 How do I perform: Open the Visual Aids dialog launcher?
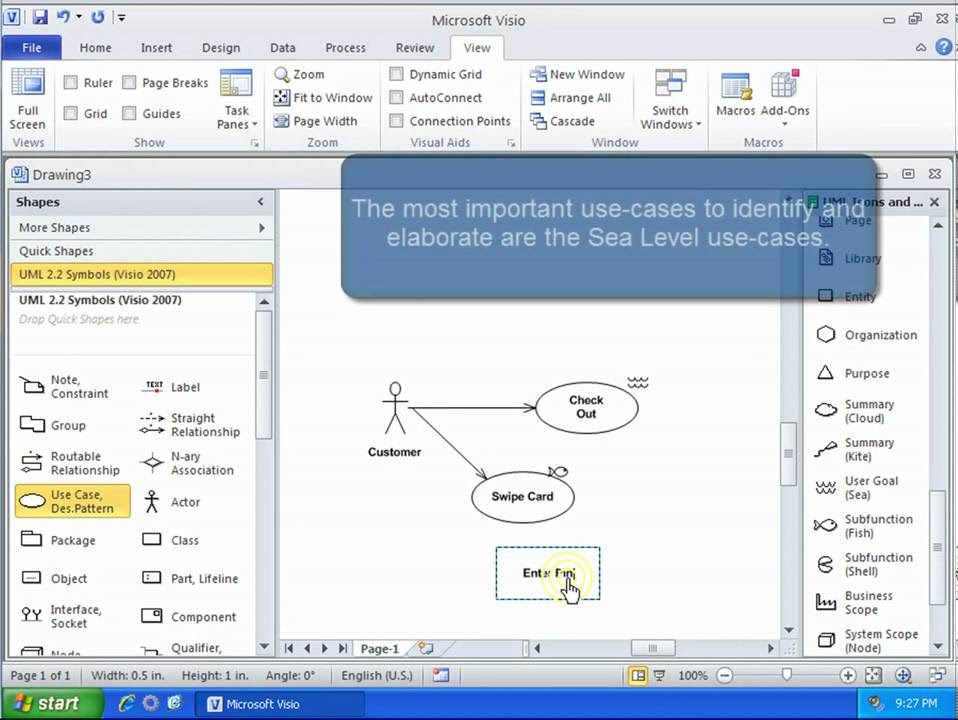511,143
